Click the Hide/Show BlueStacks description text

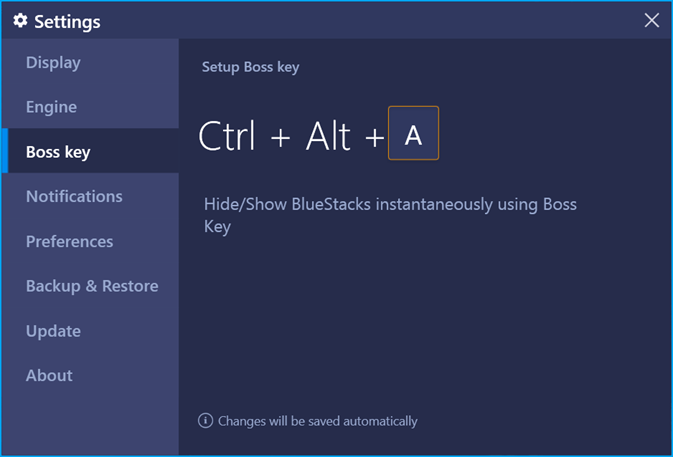[390, 215]
